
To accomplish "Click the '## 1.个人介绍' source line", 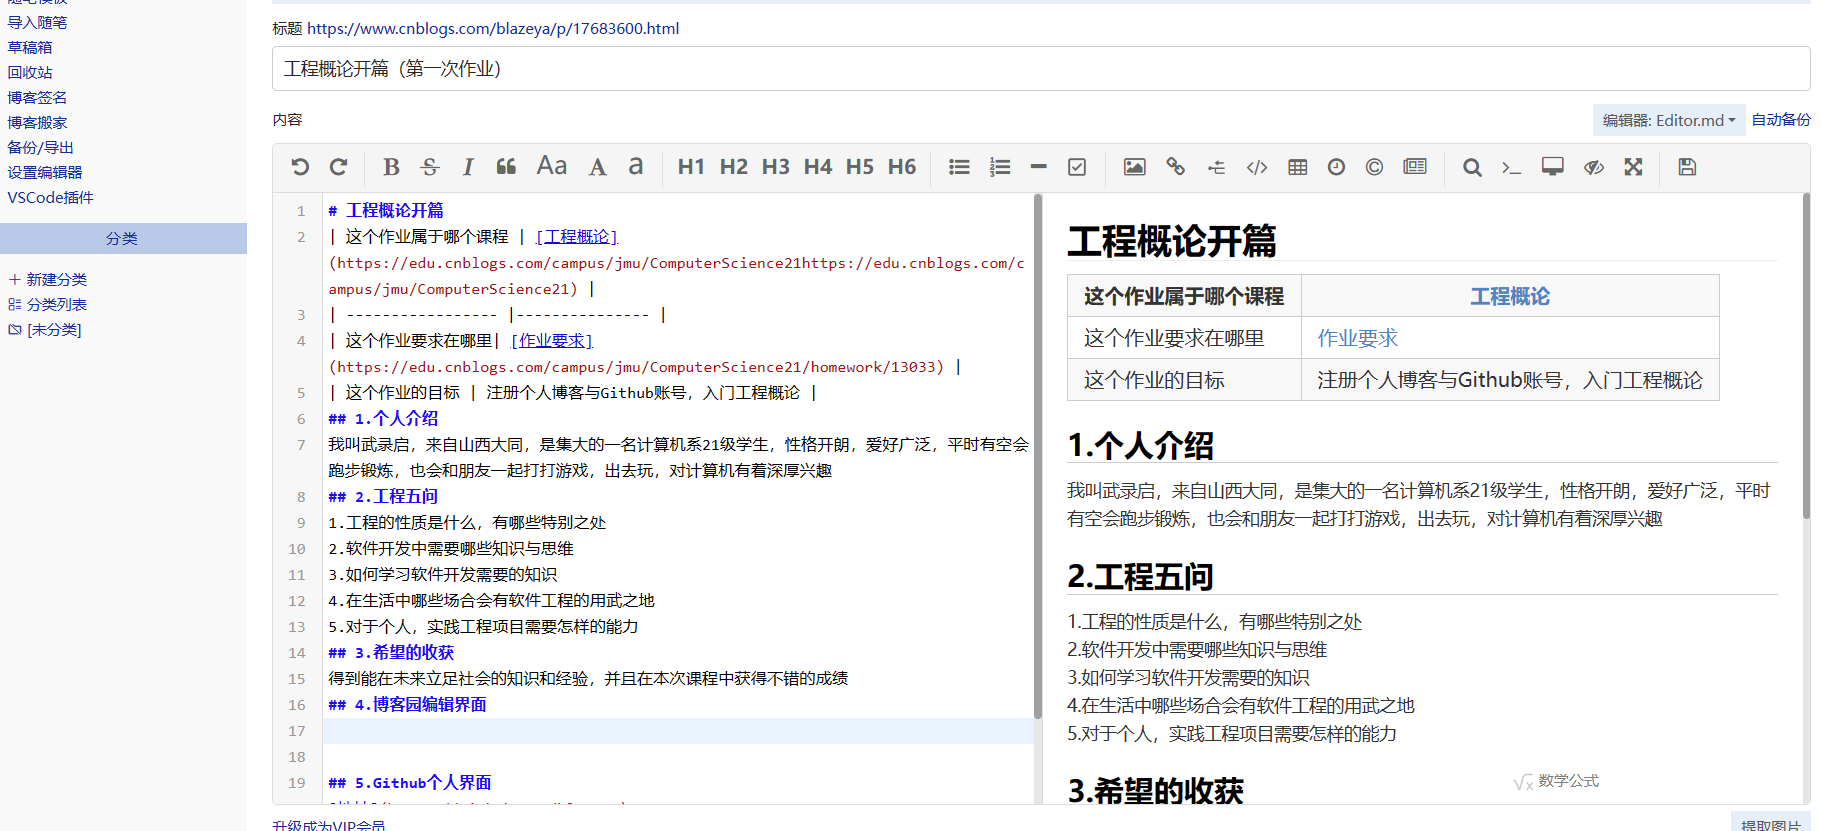I will coord(383,418).
